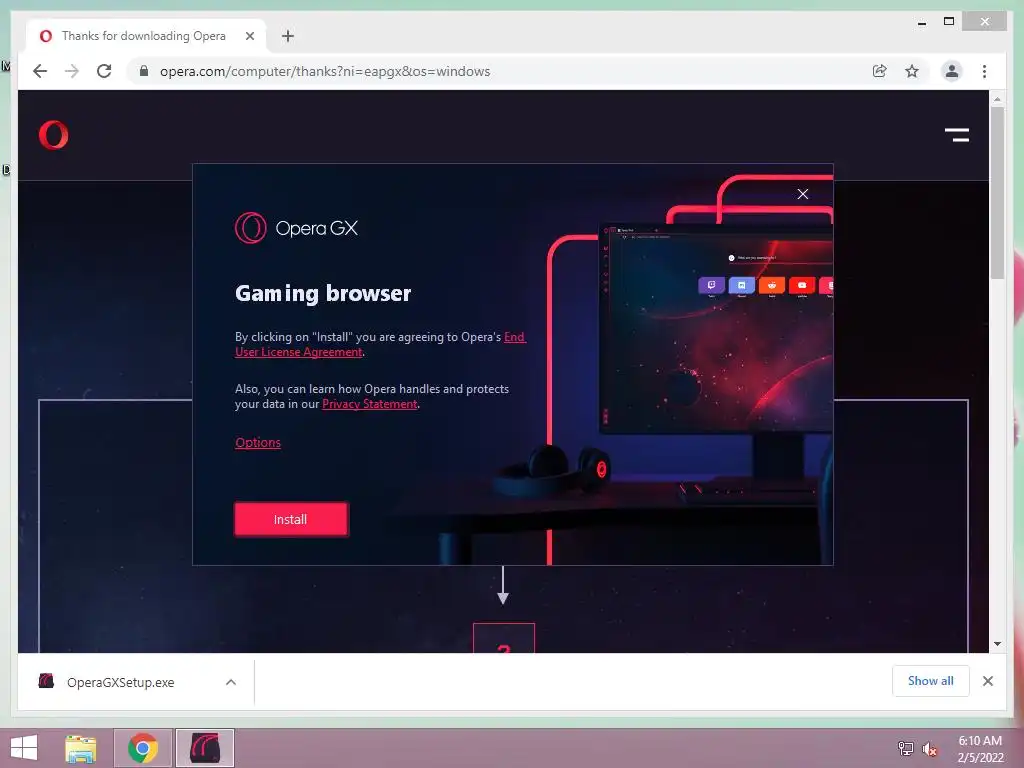The height and width of the screenshot is (768, 1024).
Task: Select the Thanks for downloading Opera tab
Action: [144, 36]
